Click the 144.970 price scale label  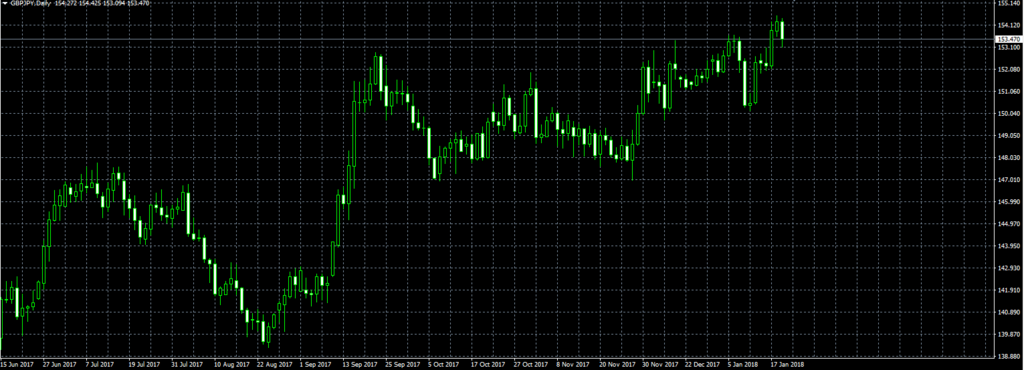[1009, 224]
